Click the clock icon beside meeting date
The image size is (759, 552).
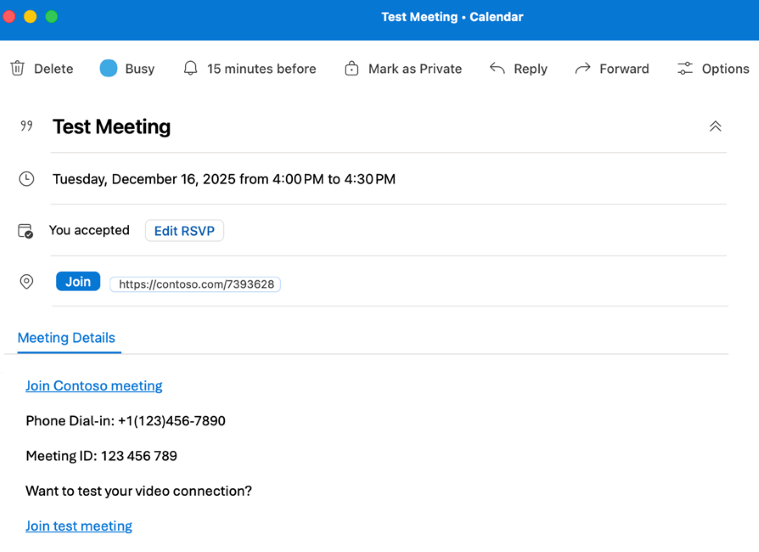click(x=26, y=179)
